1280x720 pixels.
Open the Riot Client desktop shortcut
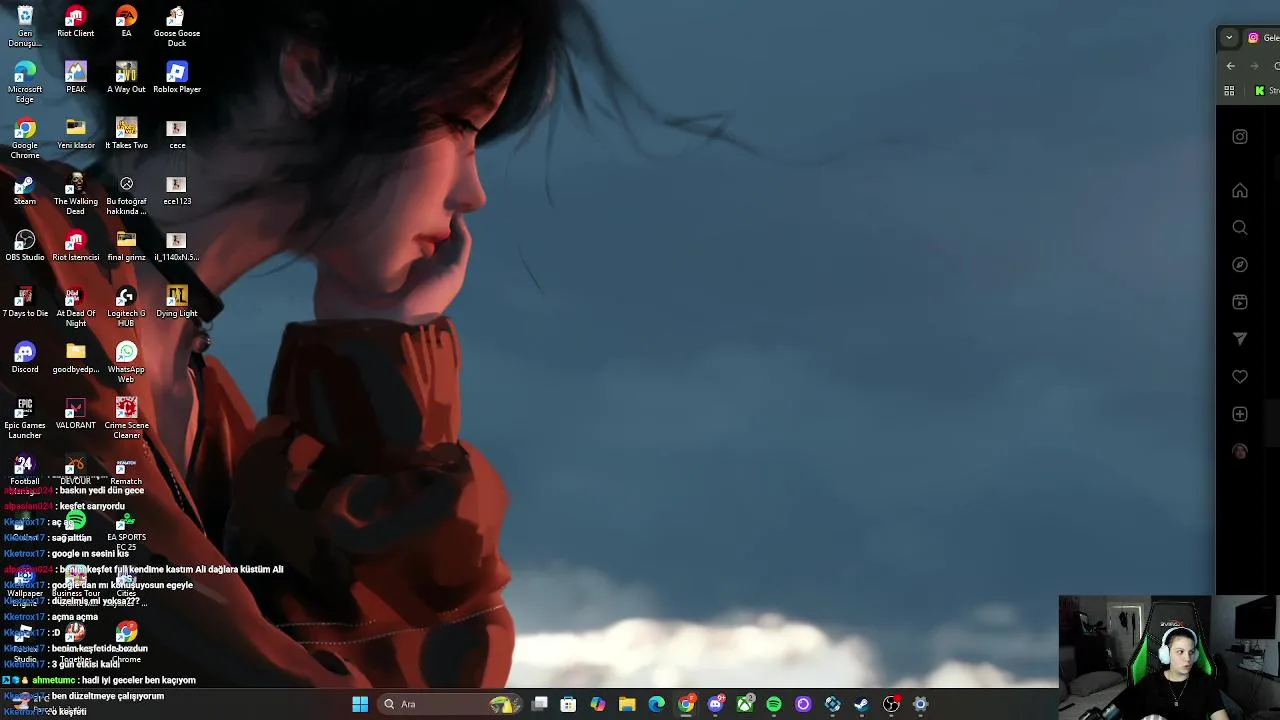tap(75, 22)
